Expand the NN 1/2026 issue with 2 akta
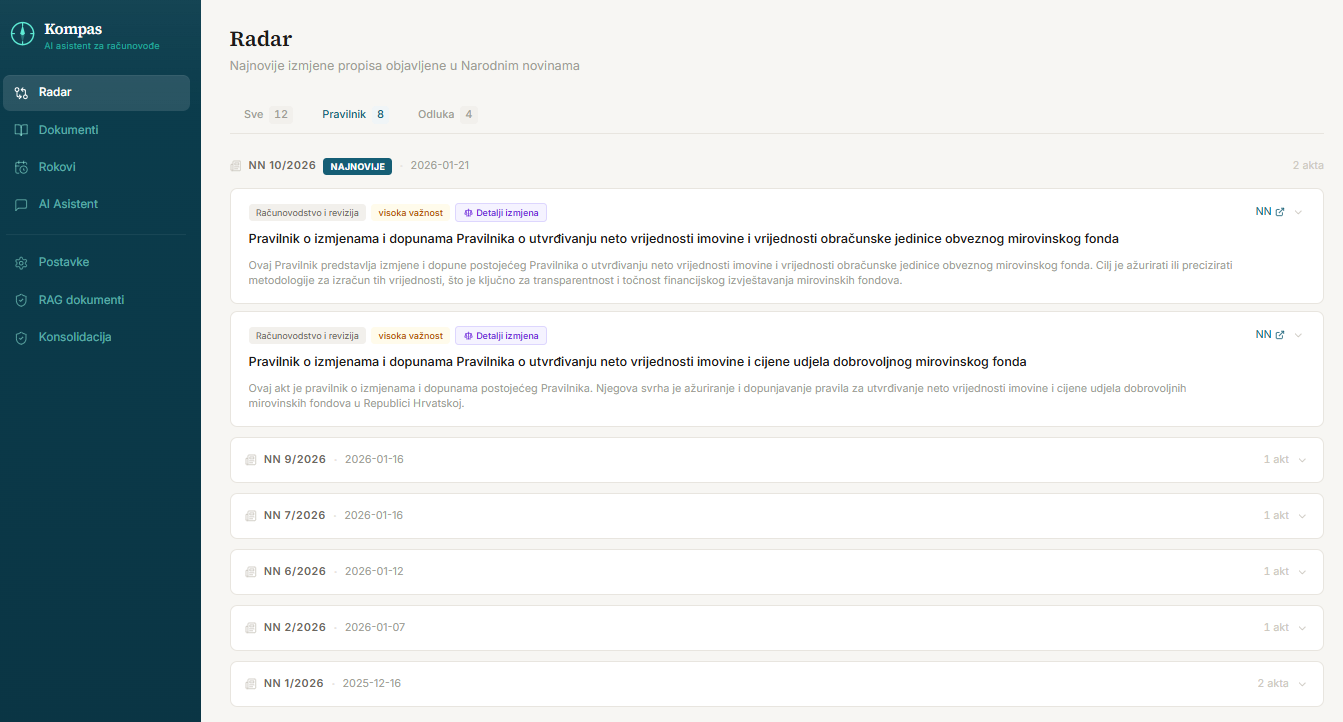This screenshot has width=1343, height=722. [1301, 684]
